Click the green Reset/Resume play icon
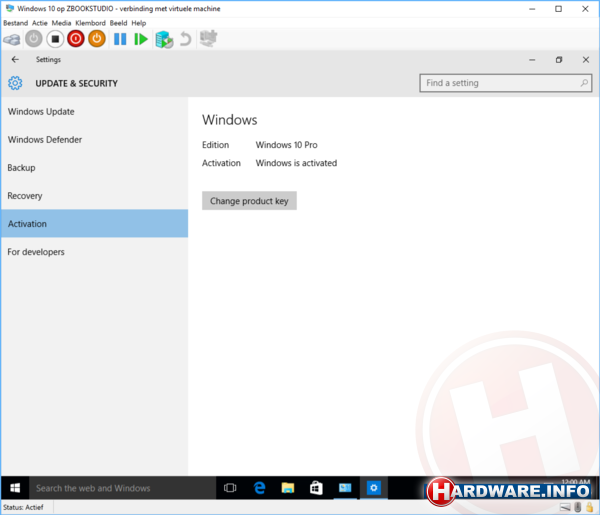Image resolution: width=600 pixels, height=515 pixels. [x=141, y=39]
